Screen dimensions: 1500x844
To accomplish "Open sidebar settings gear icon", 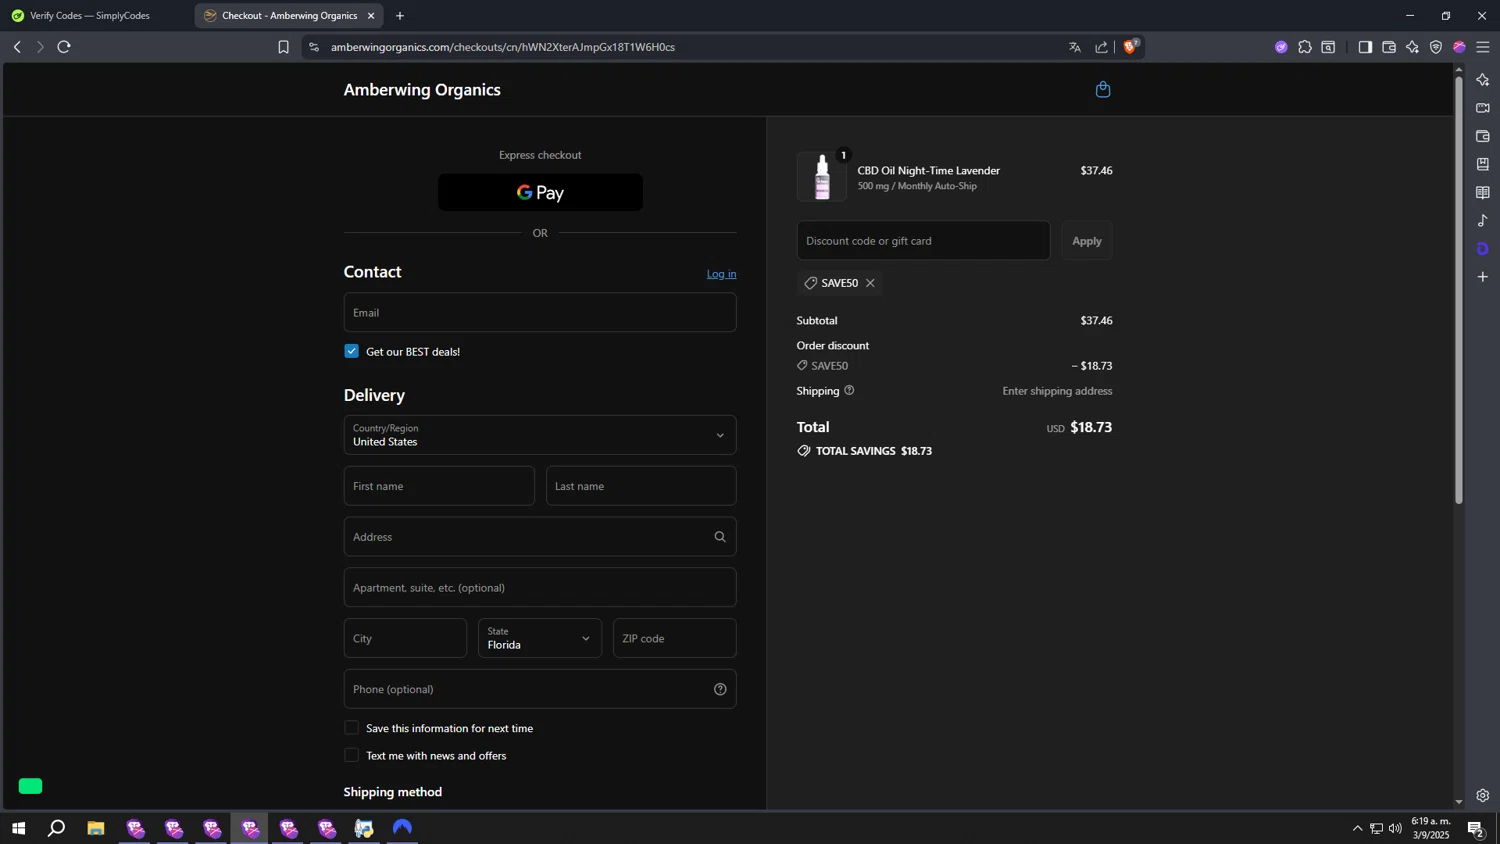I will 1483,796.
